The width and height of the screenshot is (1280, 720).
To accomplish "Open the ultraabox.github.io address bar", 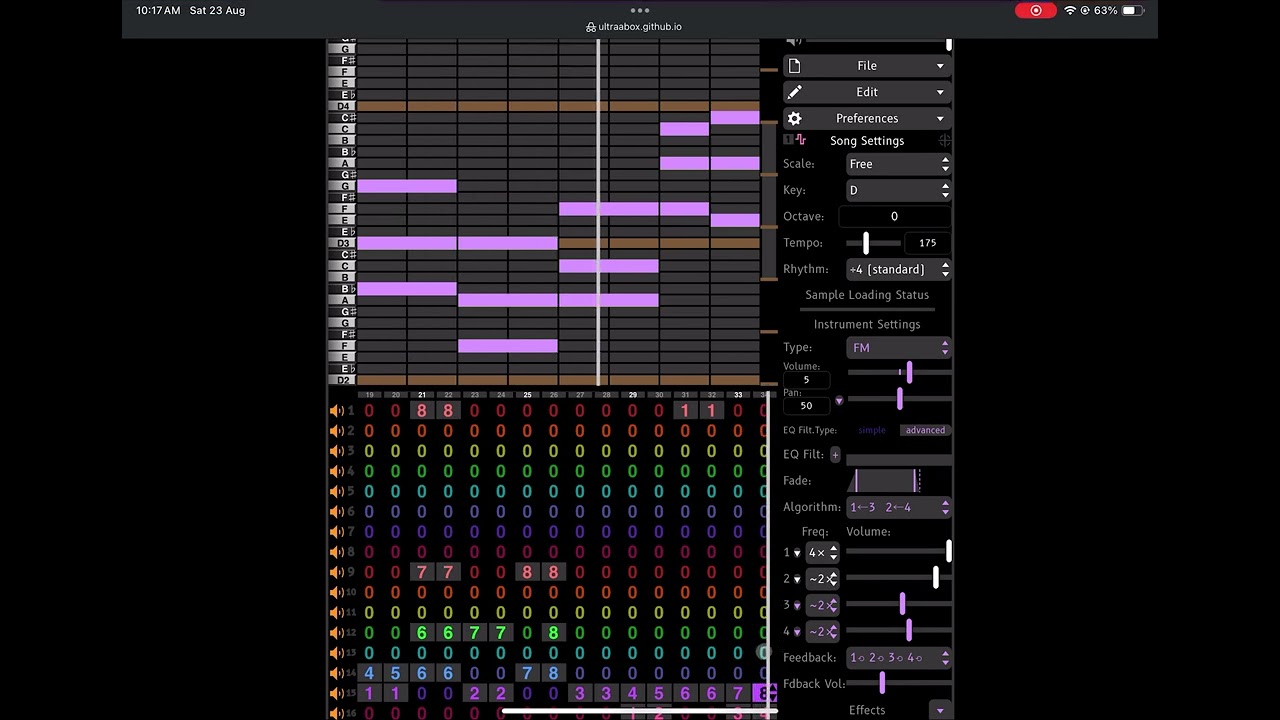I will (640, 27).
